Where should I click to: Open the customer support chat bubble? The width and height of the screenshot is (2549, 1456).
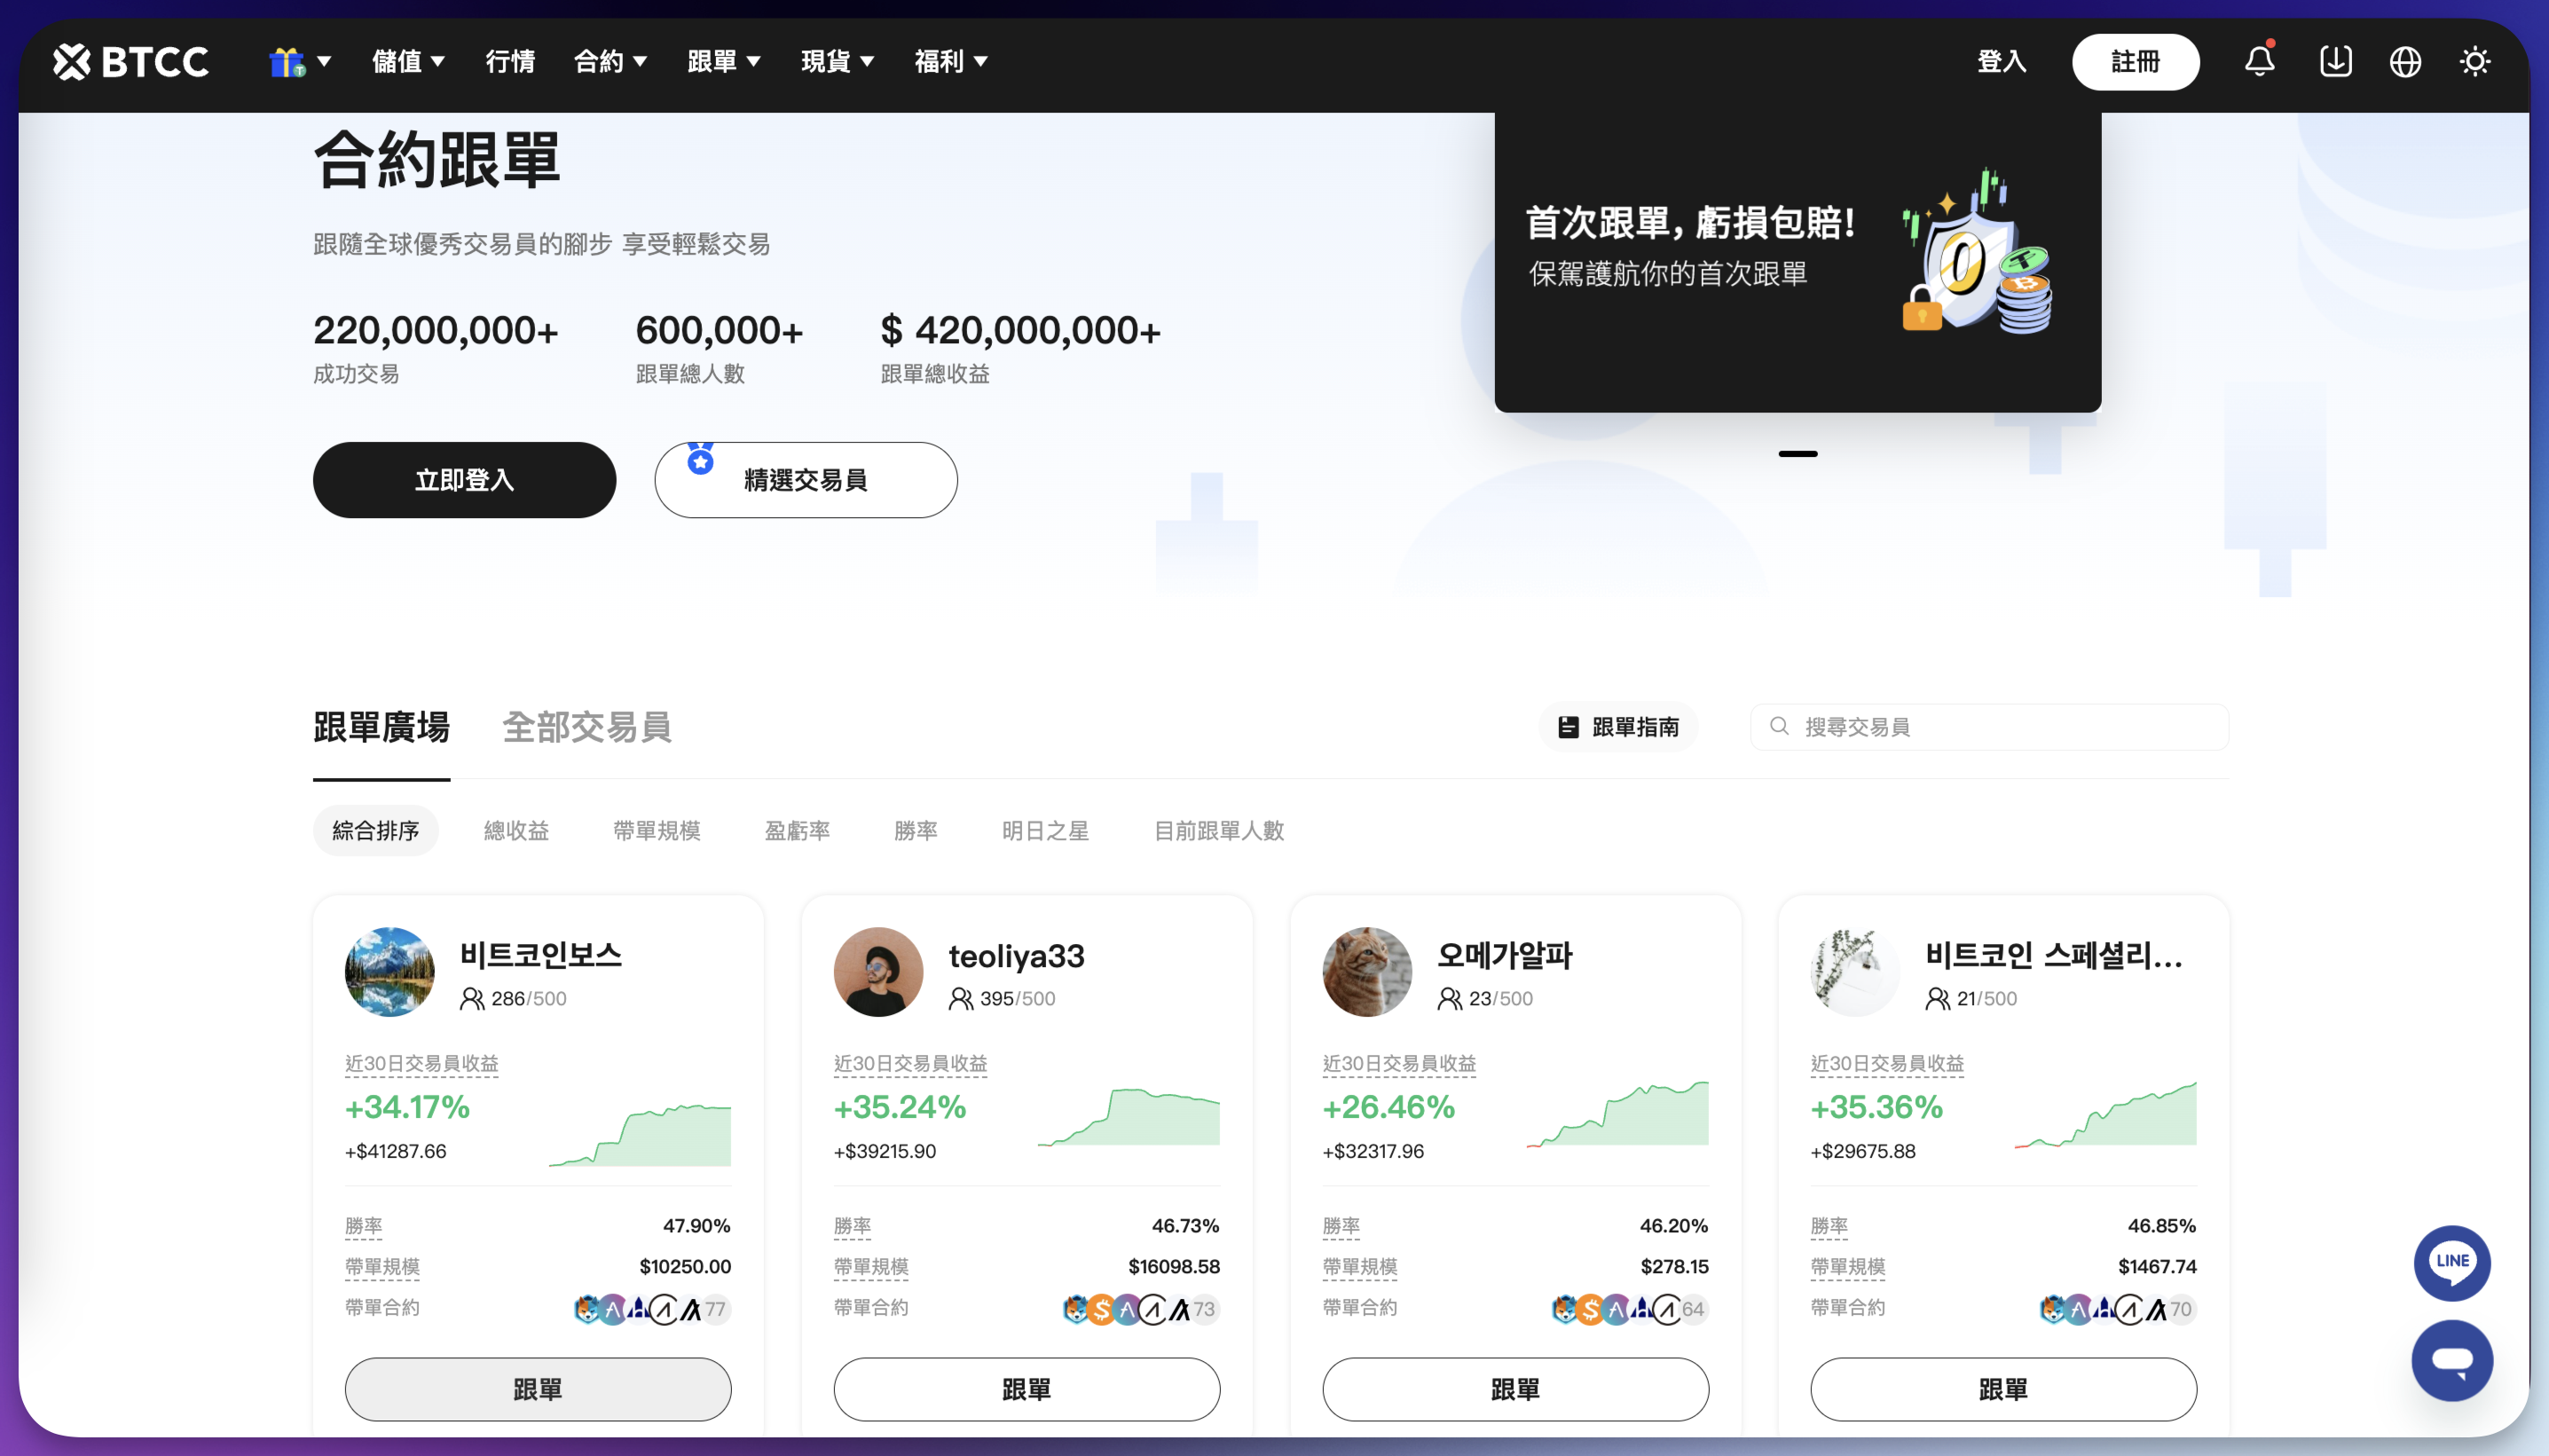(2452, 1360)
